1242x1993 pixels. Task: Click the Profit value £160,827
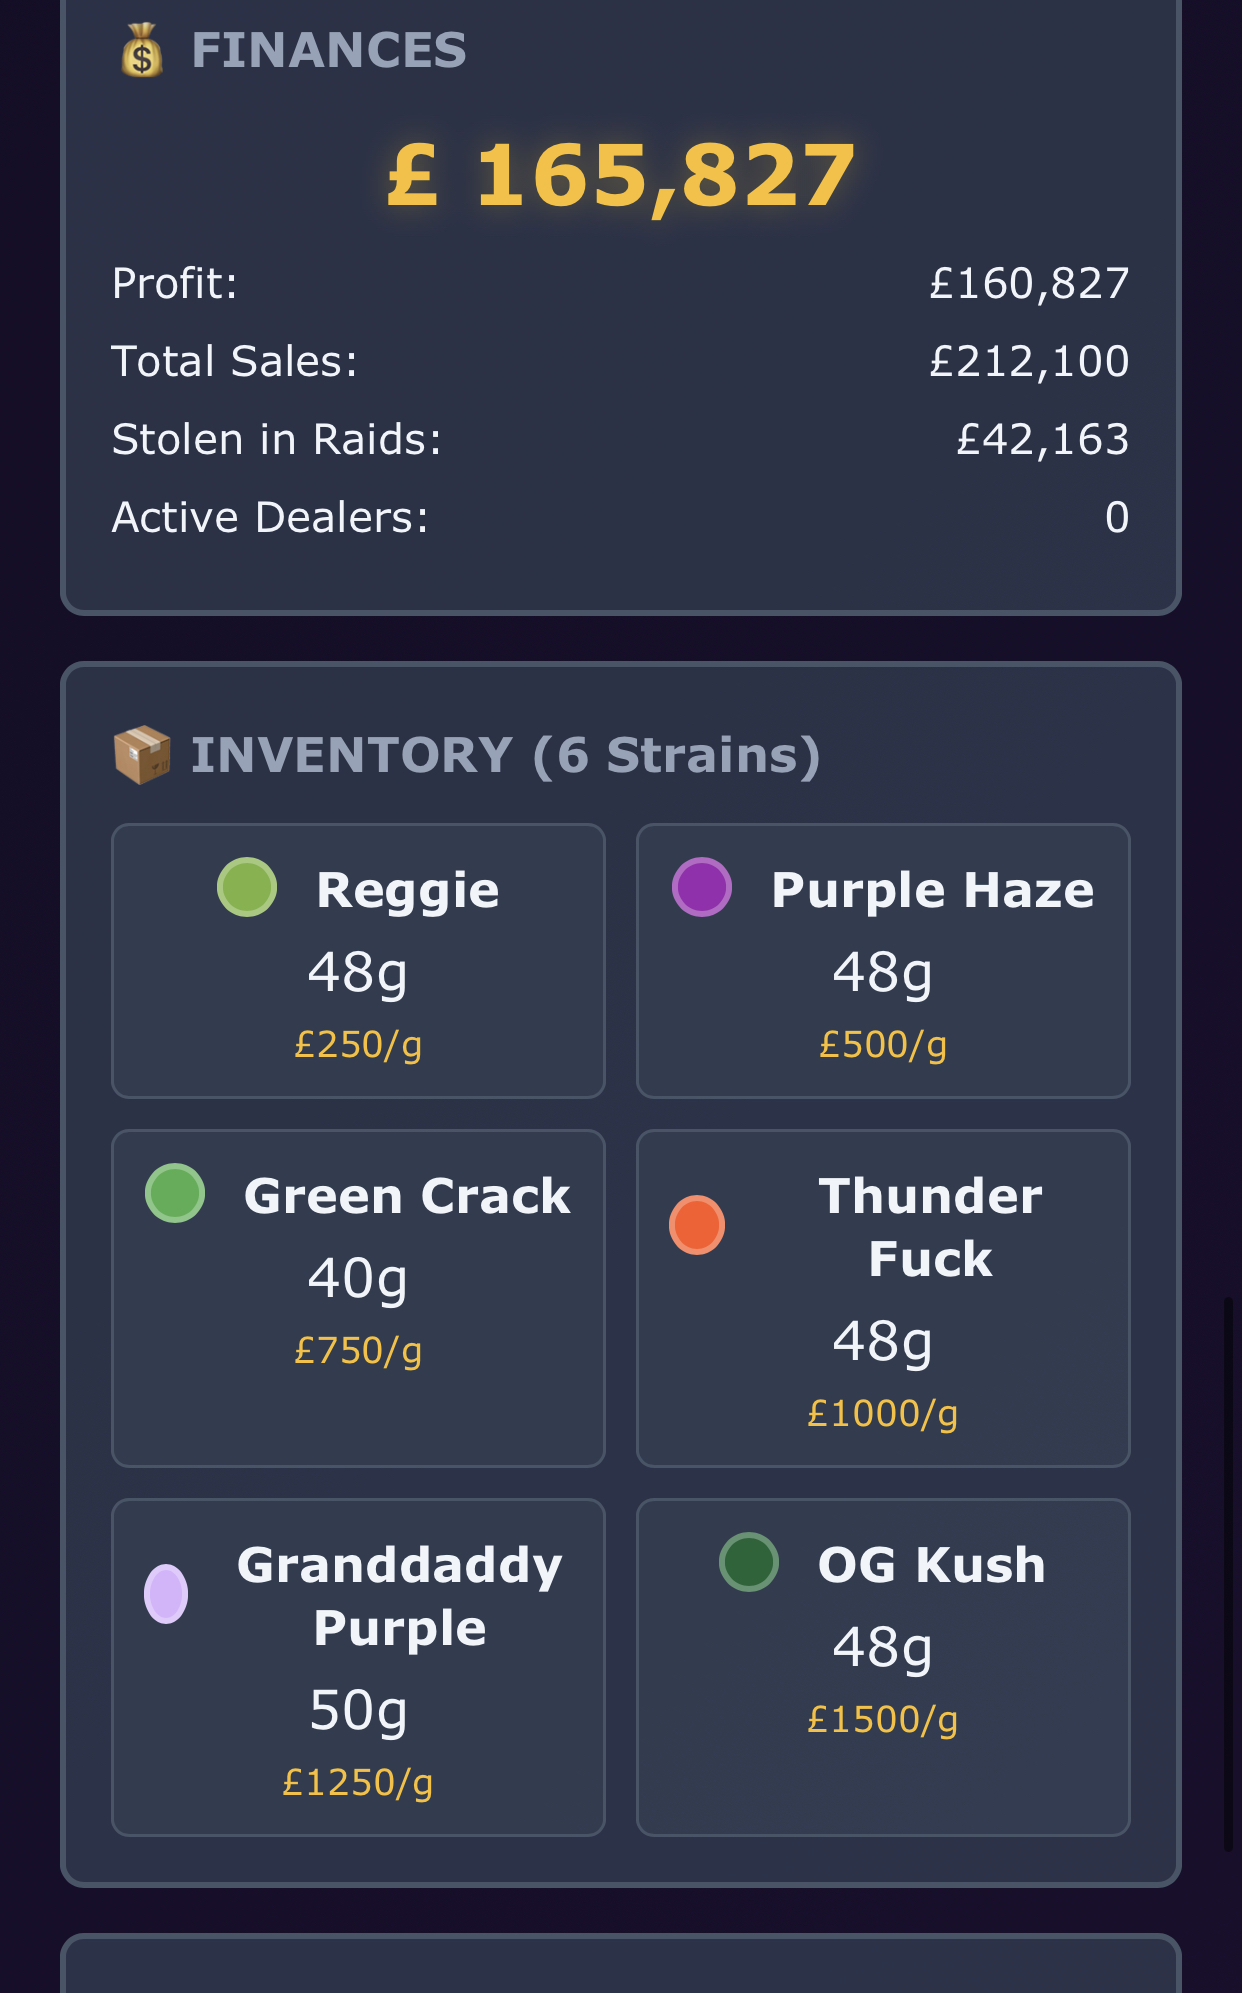point(1029,284)
